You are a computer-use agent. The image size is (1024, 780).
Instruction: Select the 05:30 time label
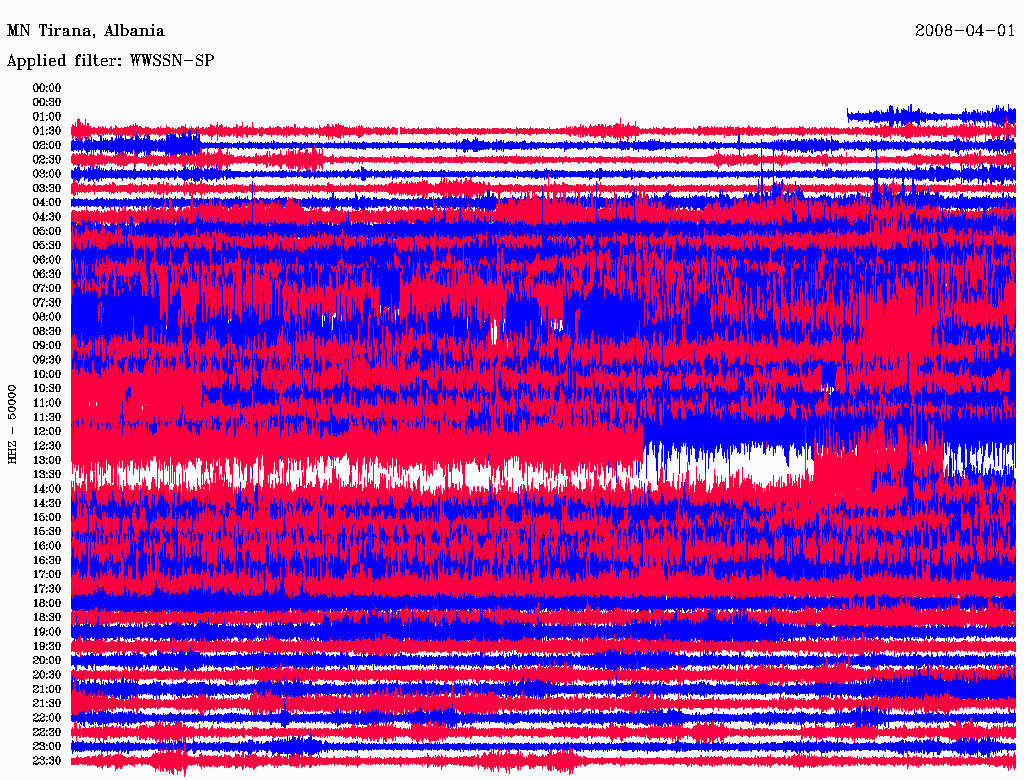[x=46, y=245]
